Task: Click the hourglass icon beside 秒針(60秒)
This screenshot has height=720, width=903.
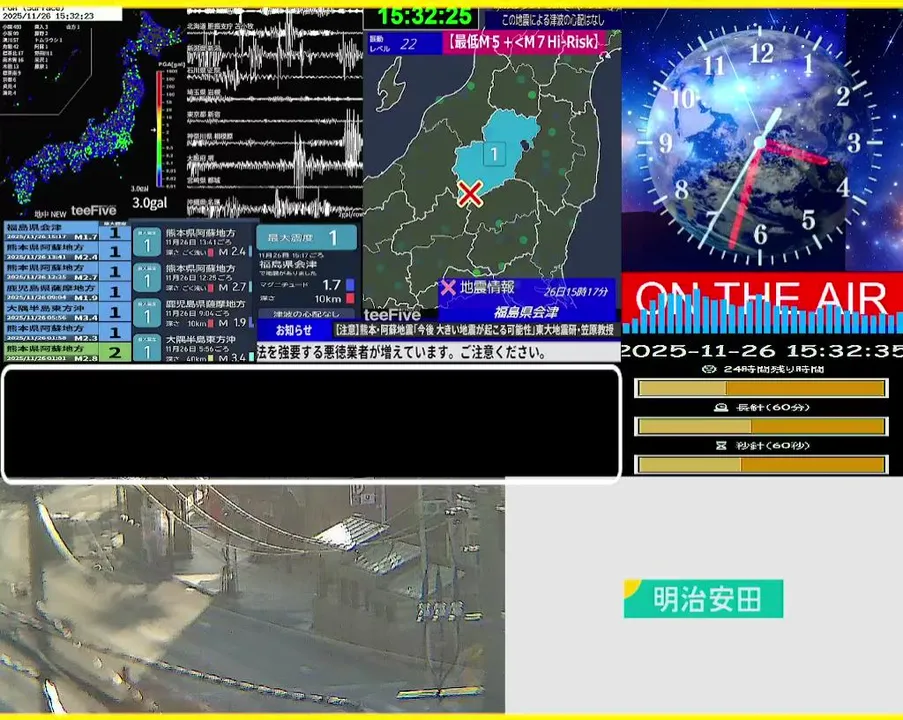Action: click(x=720, y=445)
